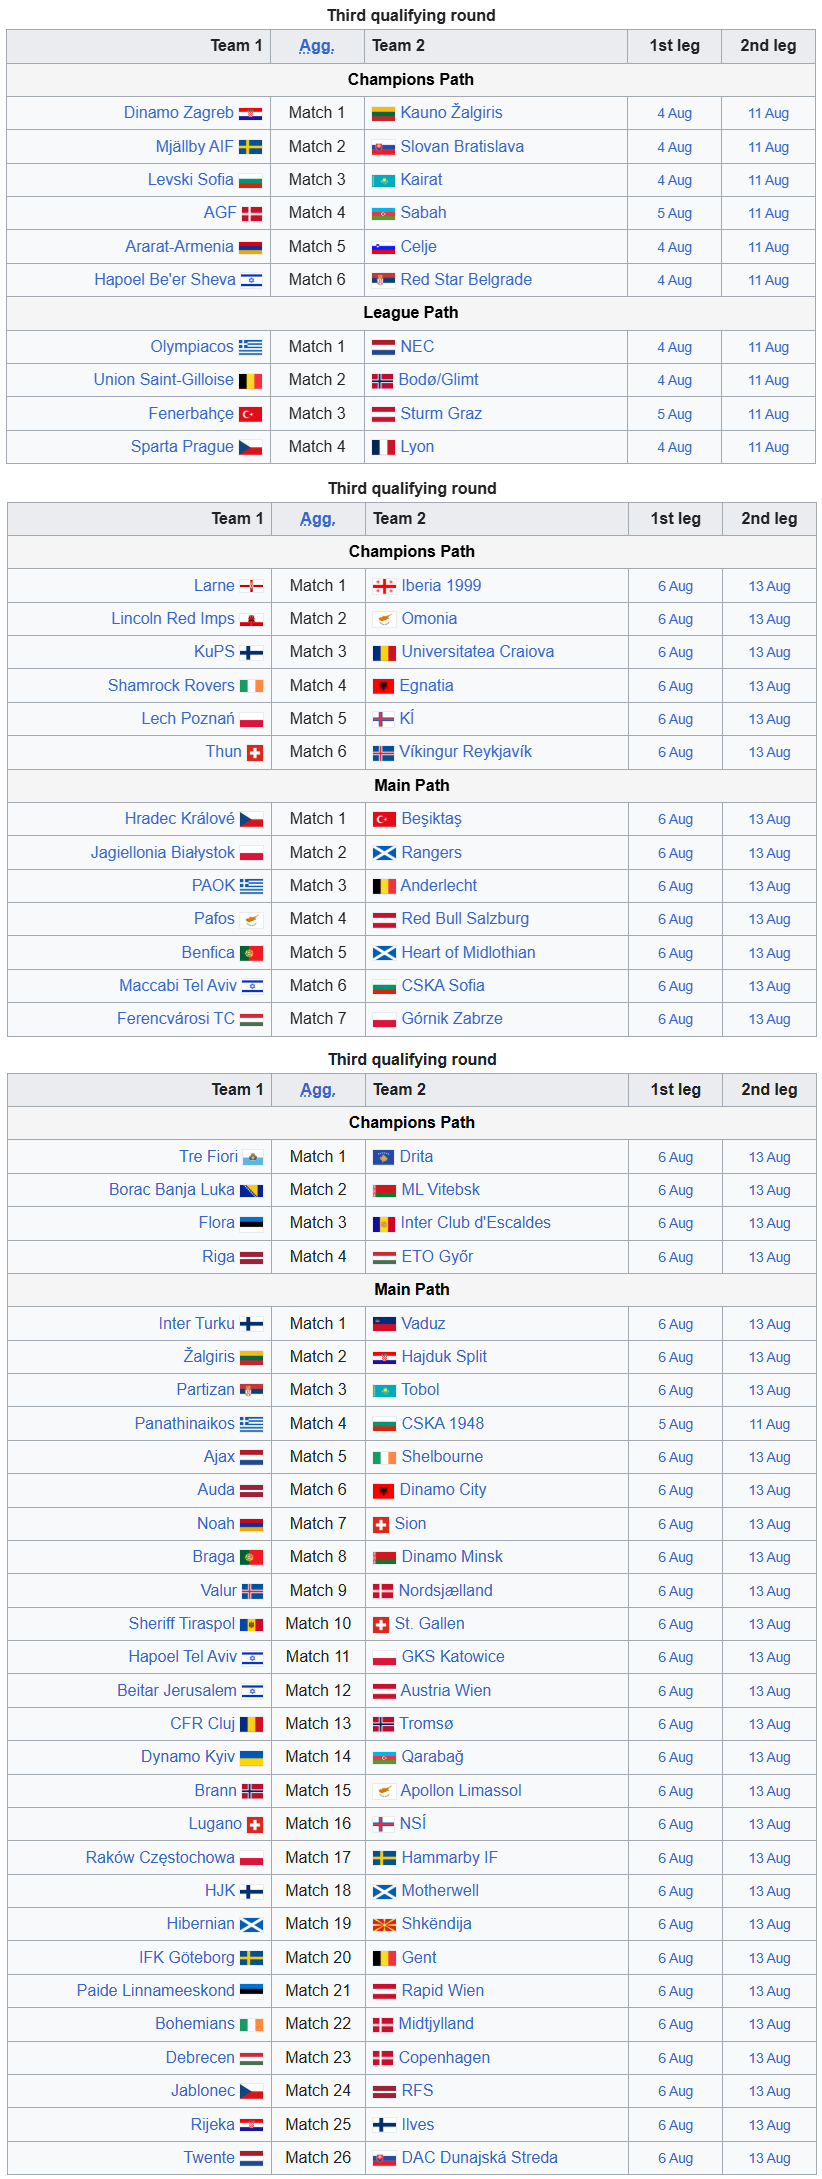Open the Raków Częstochowa link

pyautogui.click(x=160, y=1858)
